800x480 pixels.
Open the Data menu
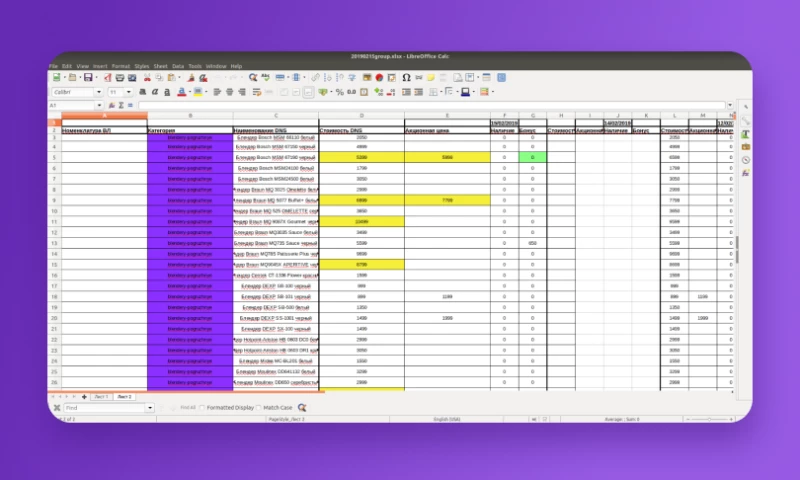178,66
